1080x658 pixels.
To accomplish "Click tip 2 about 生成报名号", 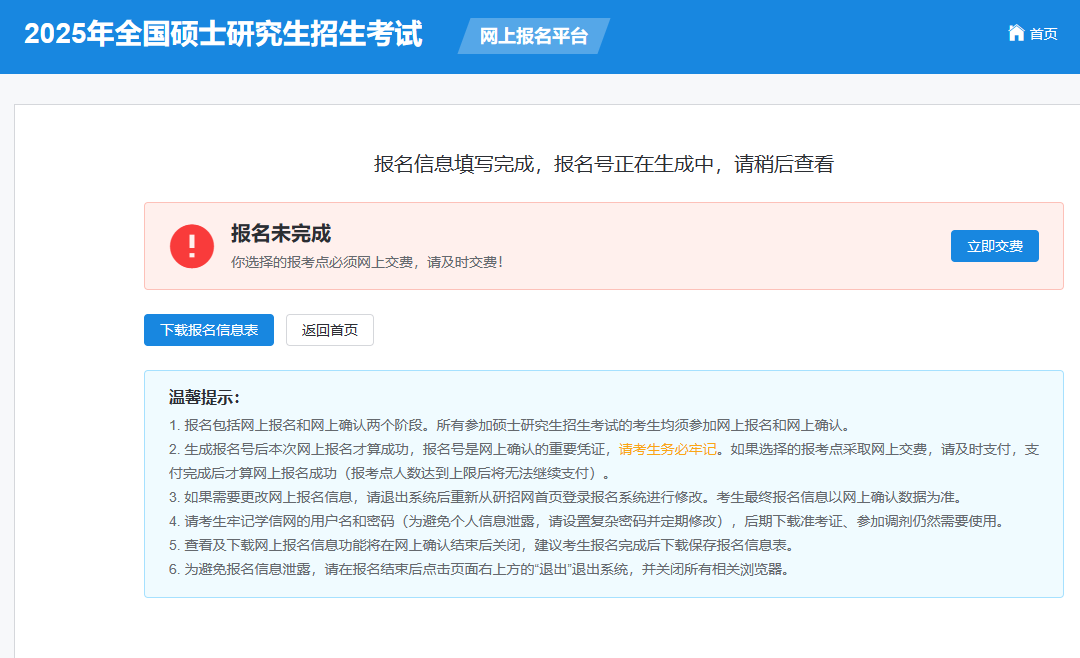I will [450, 449].
